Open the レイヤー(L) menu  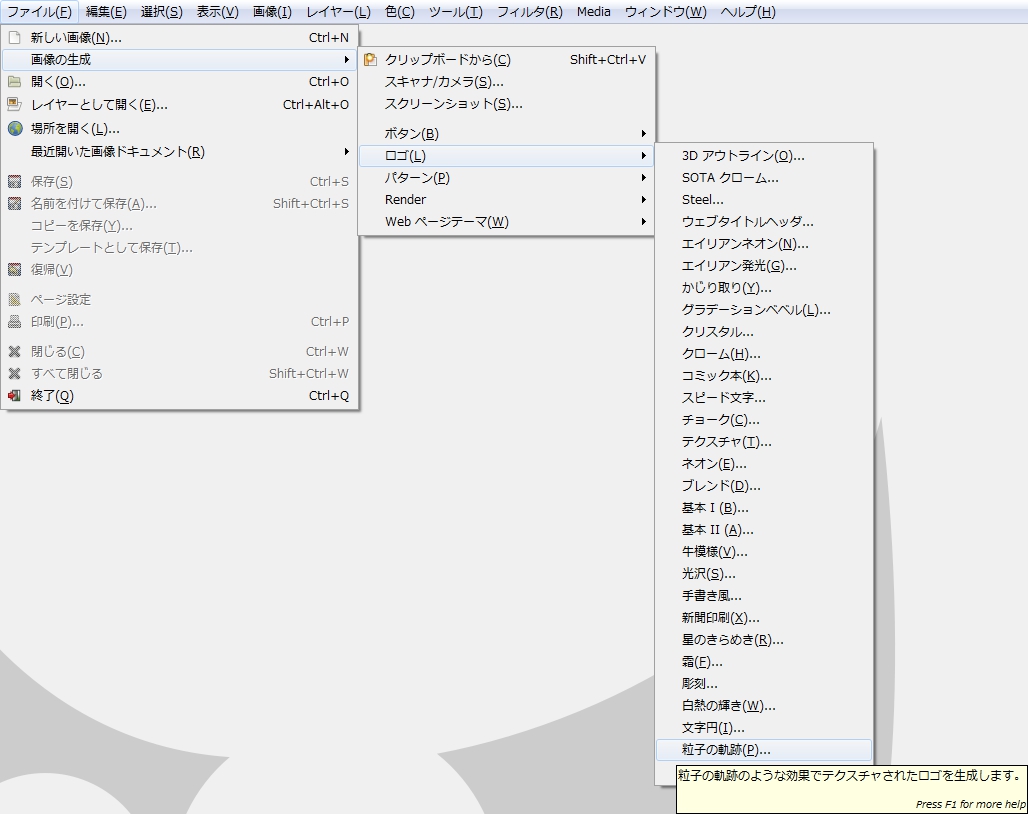338,12
